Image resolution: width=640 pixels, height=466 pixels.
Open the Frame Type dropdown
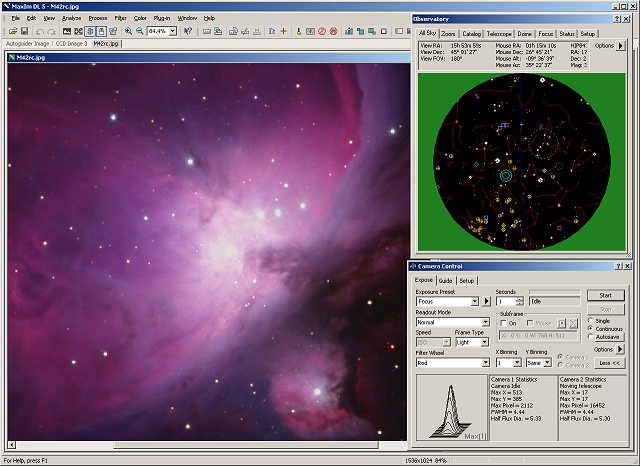click(x=485, y=342)
